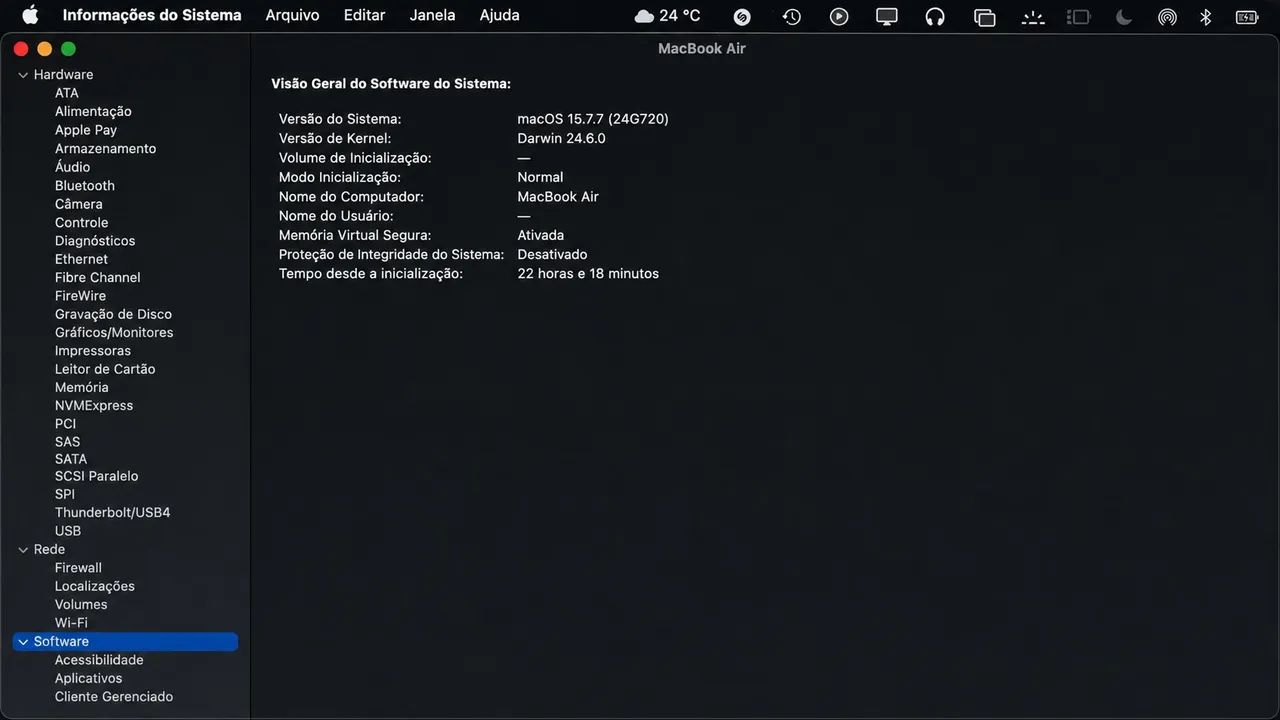Open the Arquivo menu
The height and width of the screenshot is (720, 1280).
(x=292, y=15)
